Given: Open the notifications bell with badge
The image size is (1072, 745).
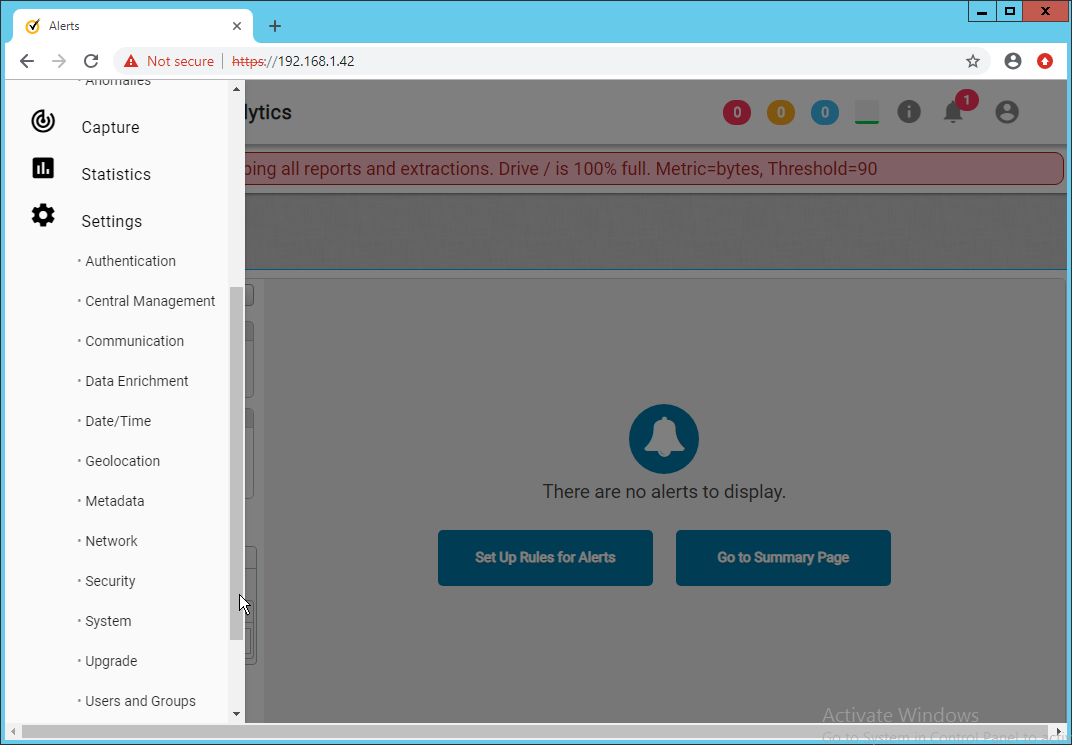Looking at the screenshot, I should point(954,112).
